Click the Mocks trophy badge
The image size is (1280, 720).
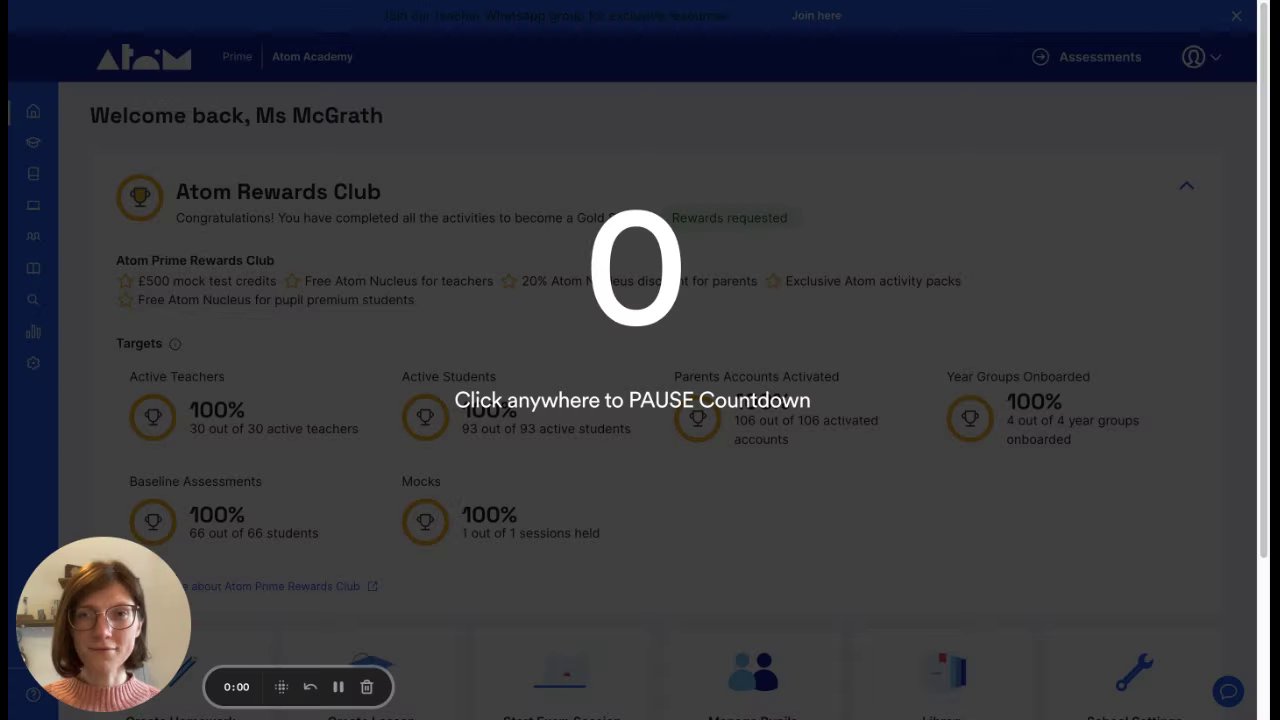click(x=425, y=522)
